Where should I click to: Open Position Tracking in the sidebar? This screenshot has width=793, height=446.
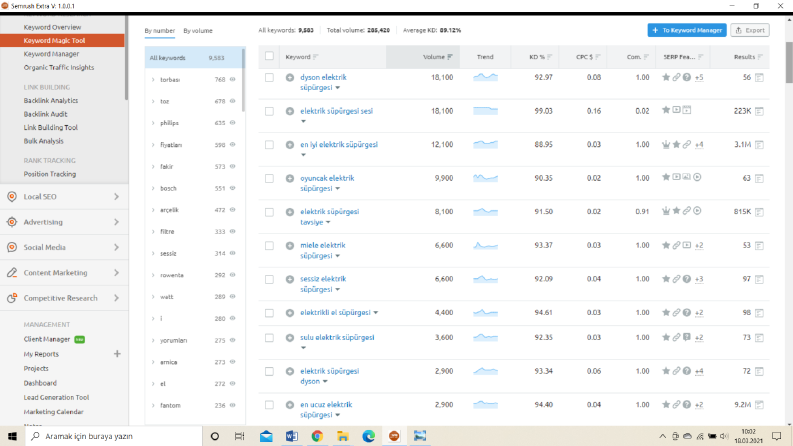point(50,174)
